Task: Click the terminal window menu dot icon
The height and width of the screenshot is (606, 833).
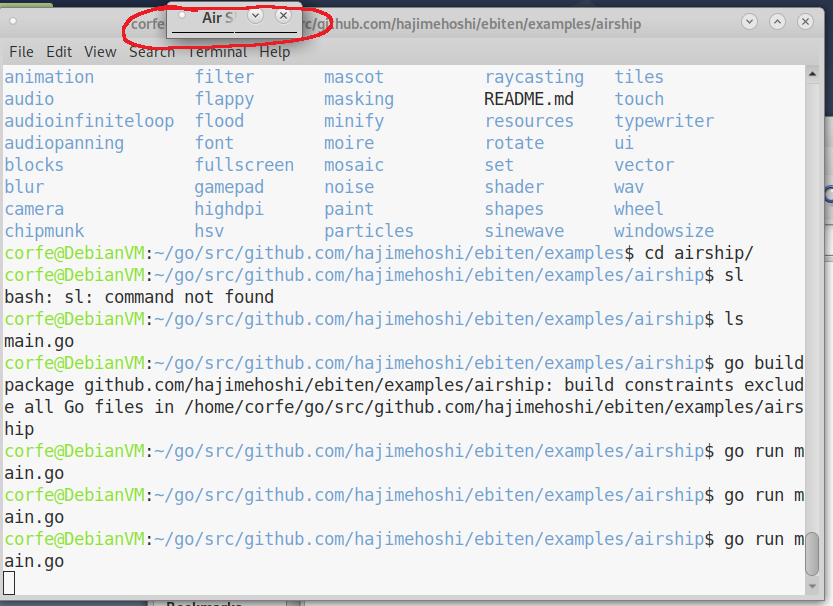Action: pyautogui.click(x=13, y=21)
